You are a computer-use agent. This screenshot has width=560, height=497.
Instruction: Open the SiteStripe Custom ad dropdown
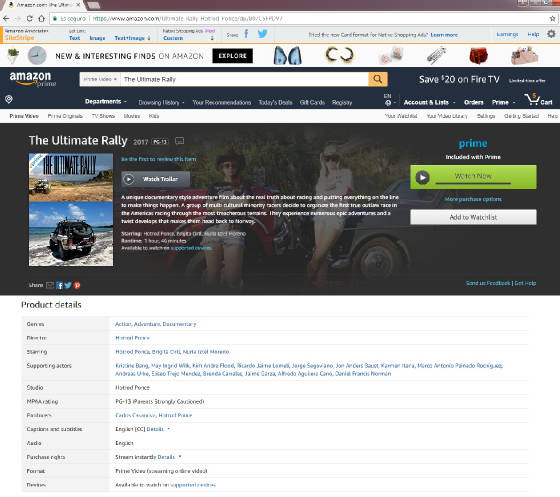click(188, 38)
